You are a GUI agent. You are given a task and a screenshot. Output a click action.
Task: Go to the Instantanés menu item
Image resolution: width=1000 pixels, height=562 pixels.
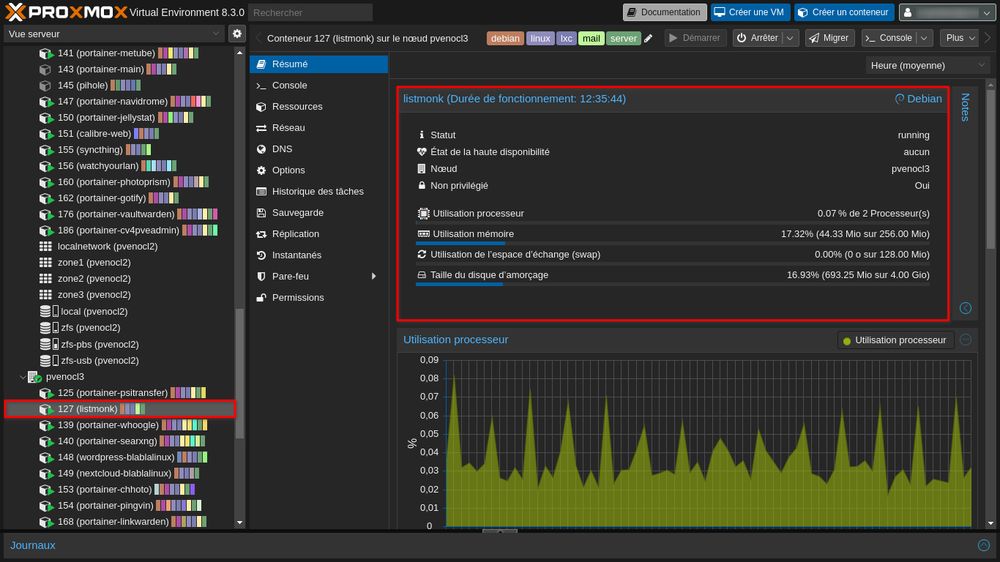click(x=296, y=255)
